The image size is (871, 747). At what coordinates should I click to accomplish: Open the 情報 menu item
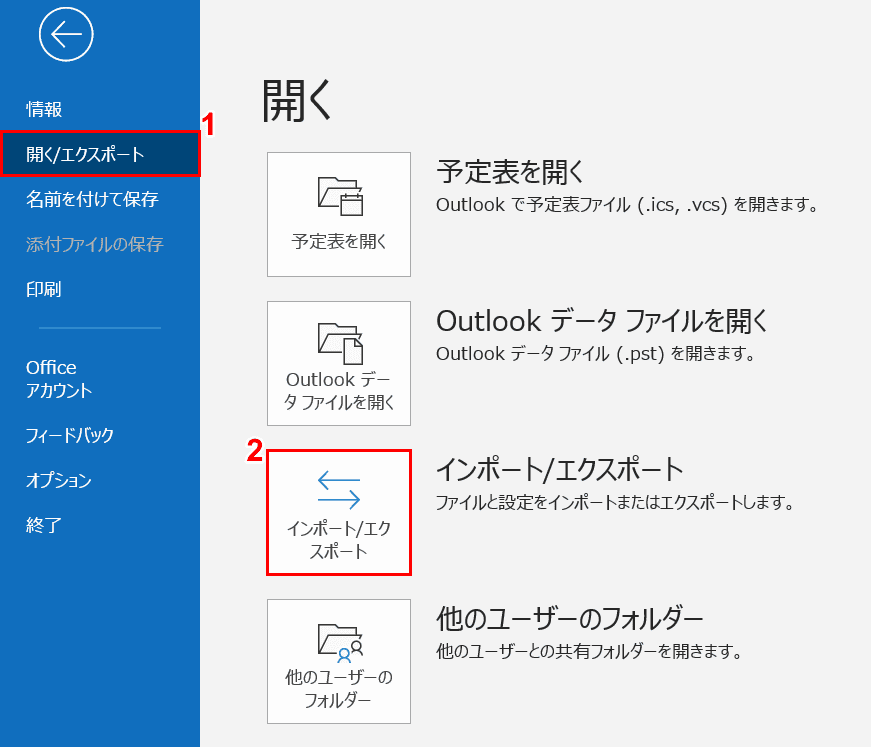44,109
